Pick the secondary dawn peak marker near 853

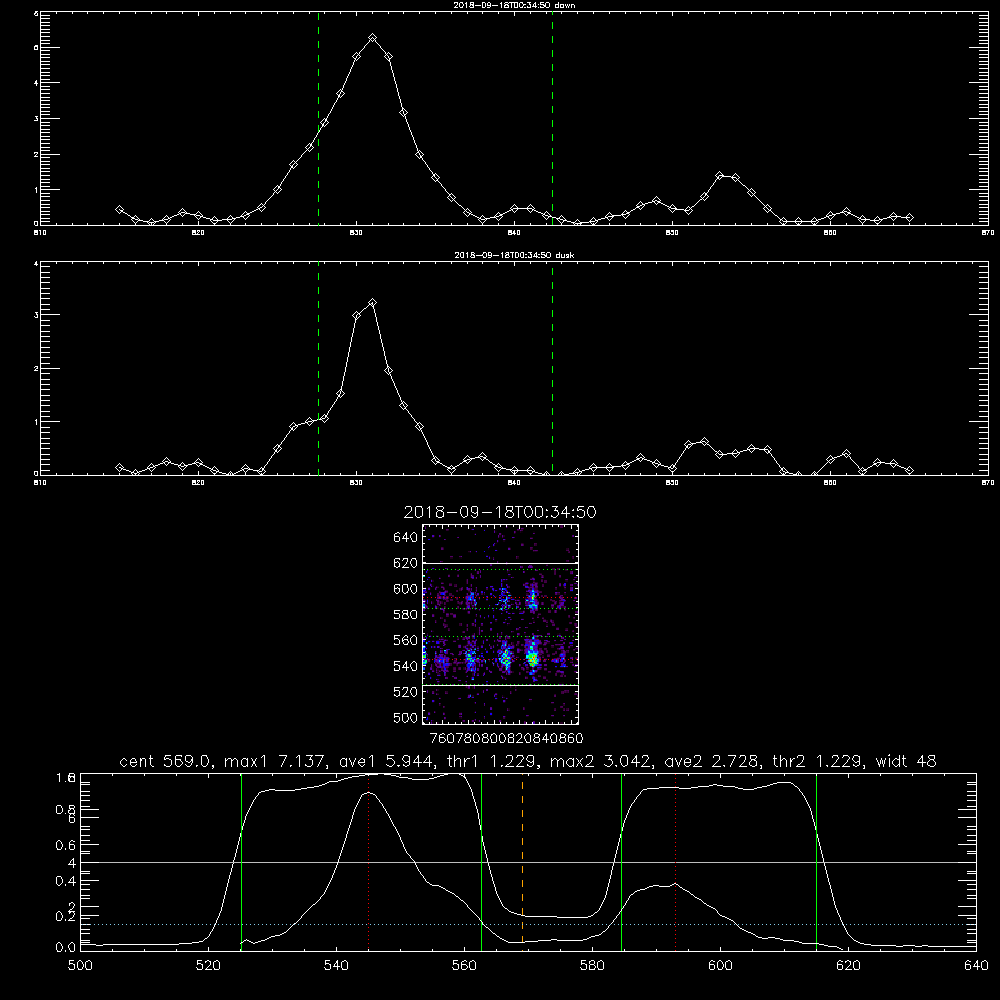[720, 175]
